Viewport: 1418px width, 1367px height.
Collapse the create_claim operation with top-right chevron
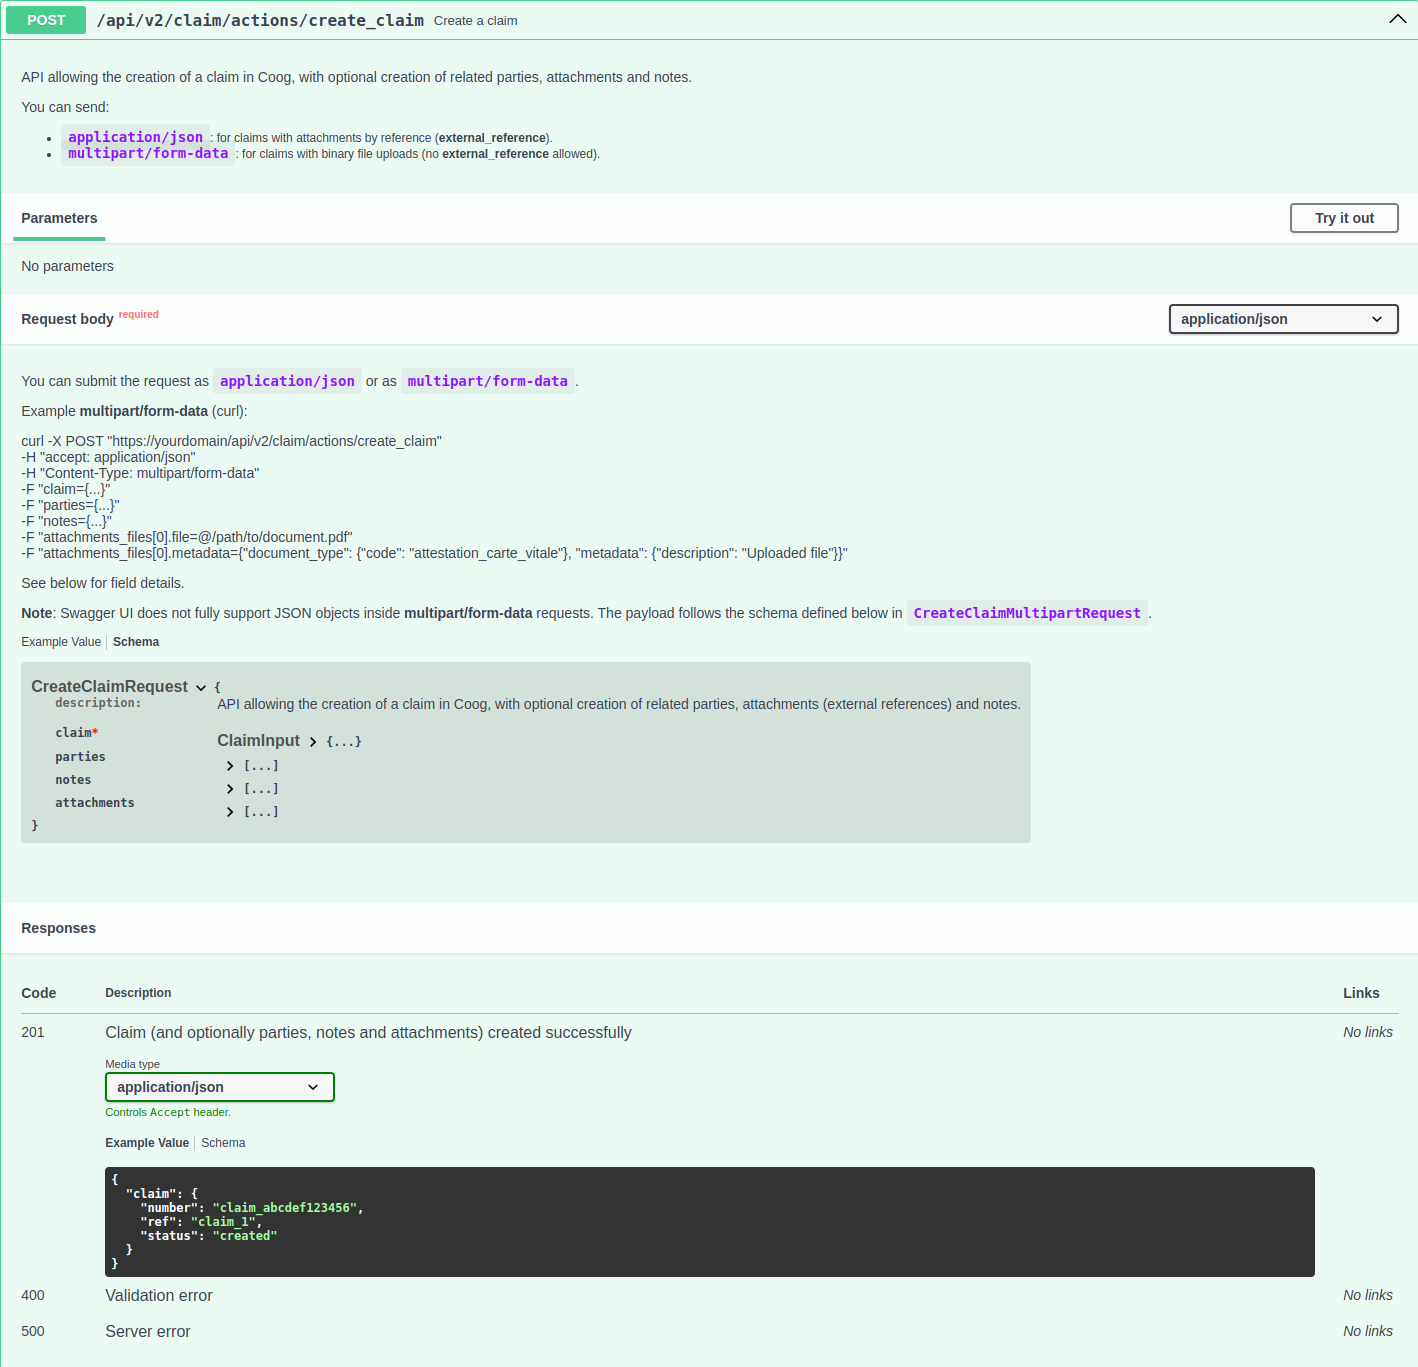(x=1397, y=20)
